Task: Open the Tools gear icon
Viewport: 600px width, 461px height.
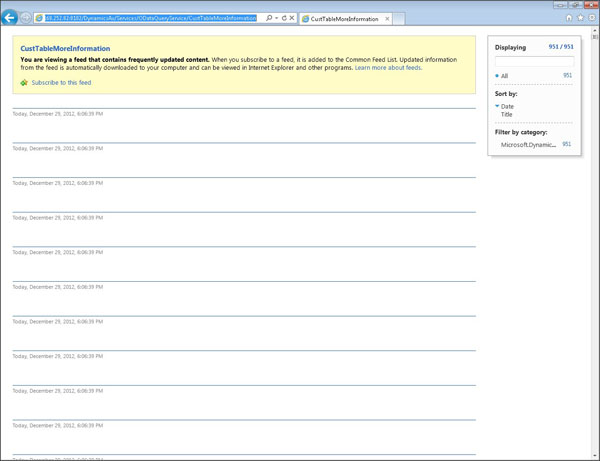Action: tap(590, 18)
